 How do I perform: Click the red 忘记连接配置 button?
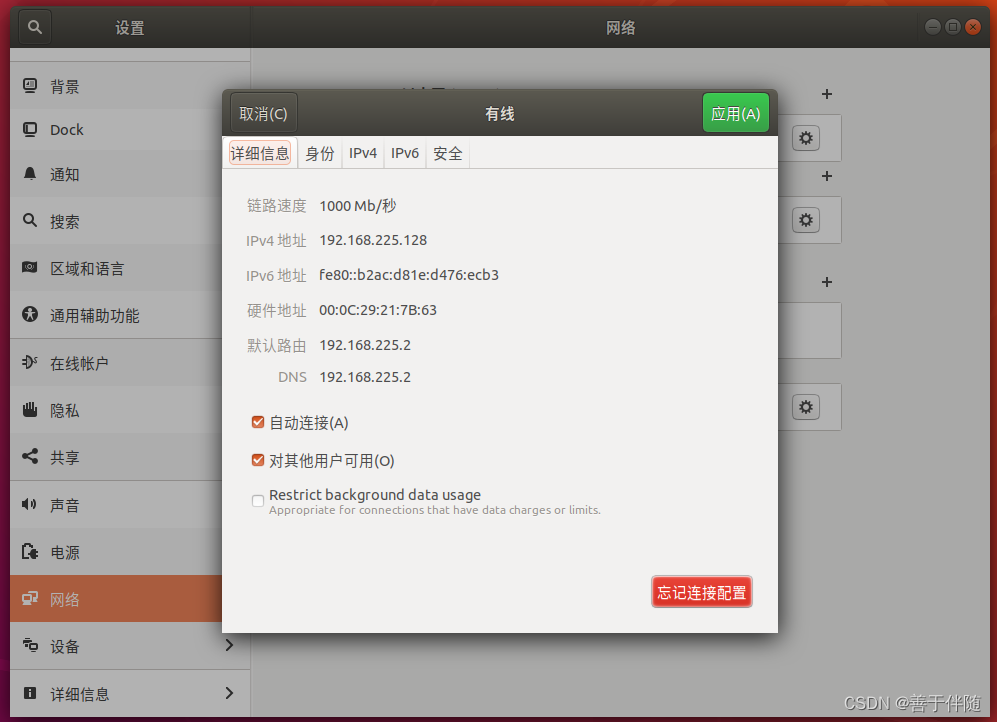pos(702,592)
